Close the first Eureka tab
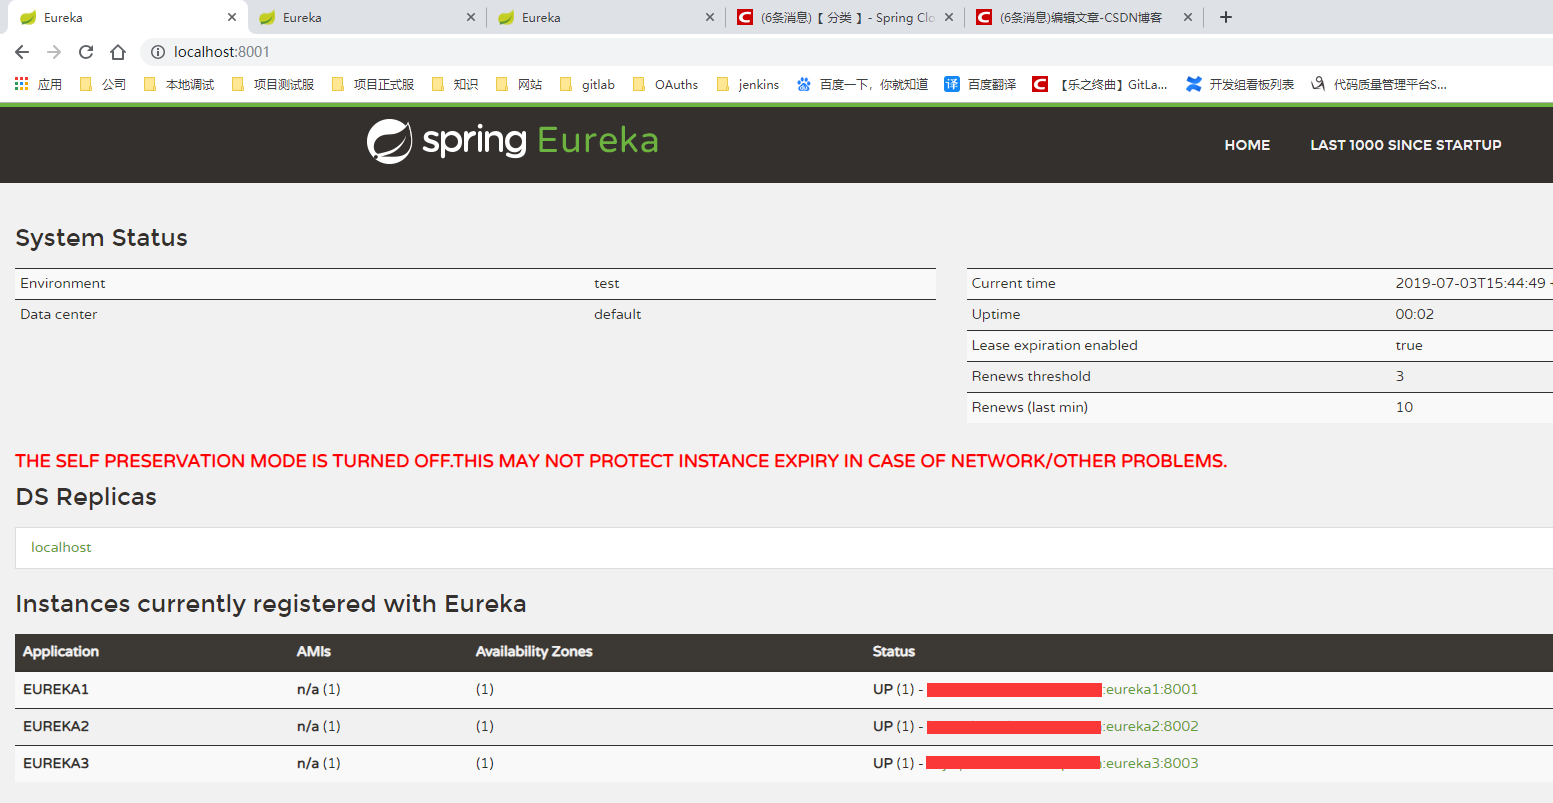 point(232,17)
